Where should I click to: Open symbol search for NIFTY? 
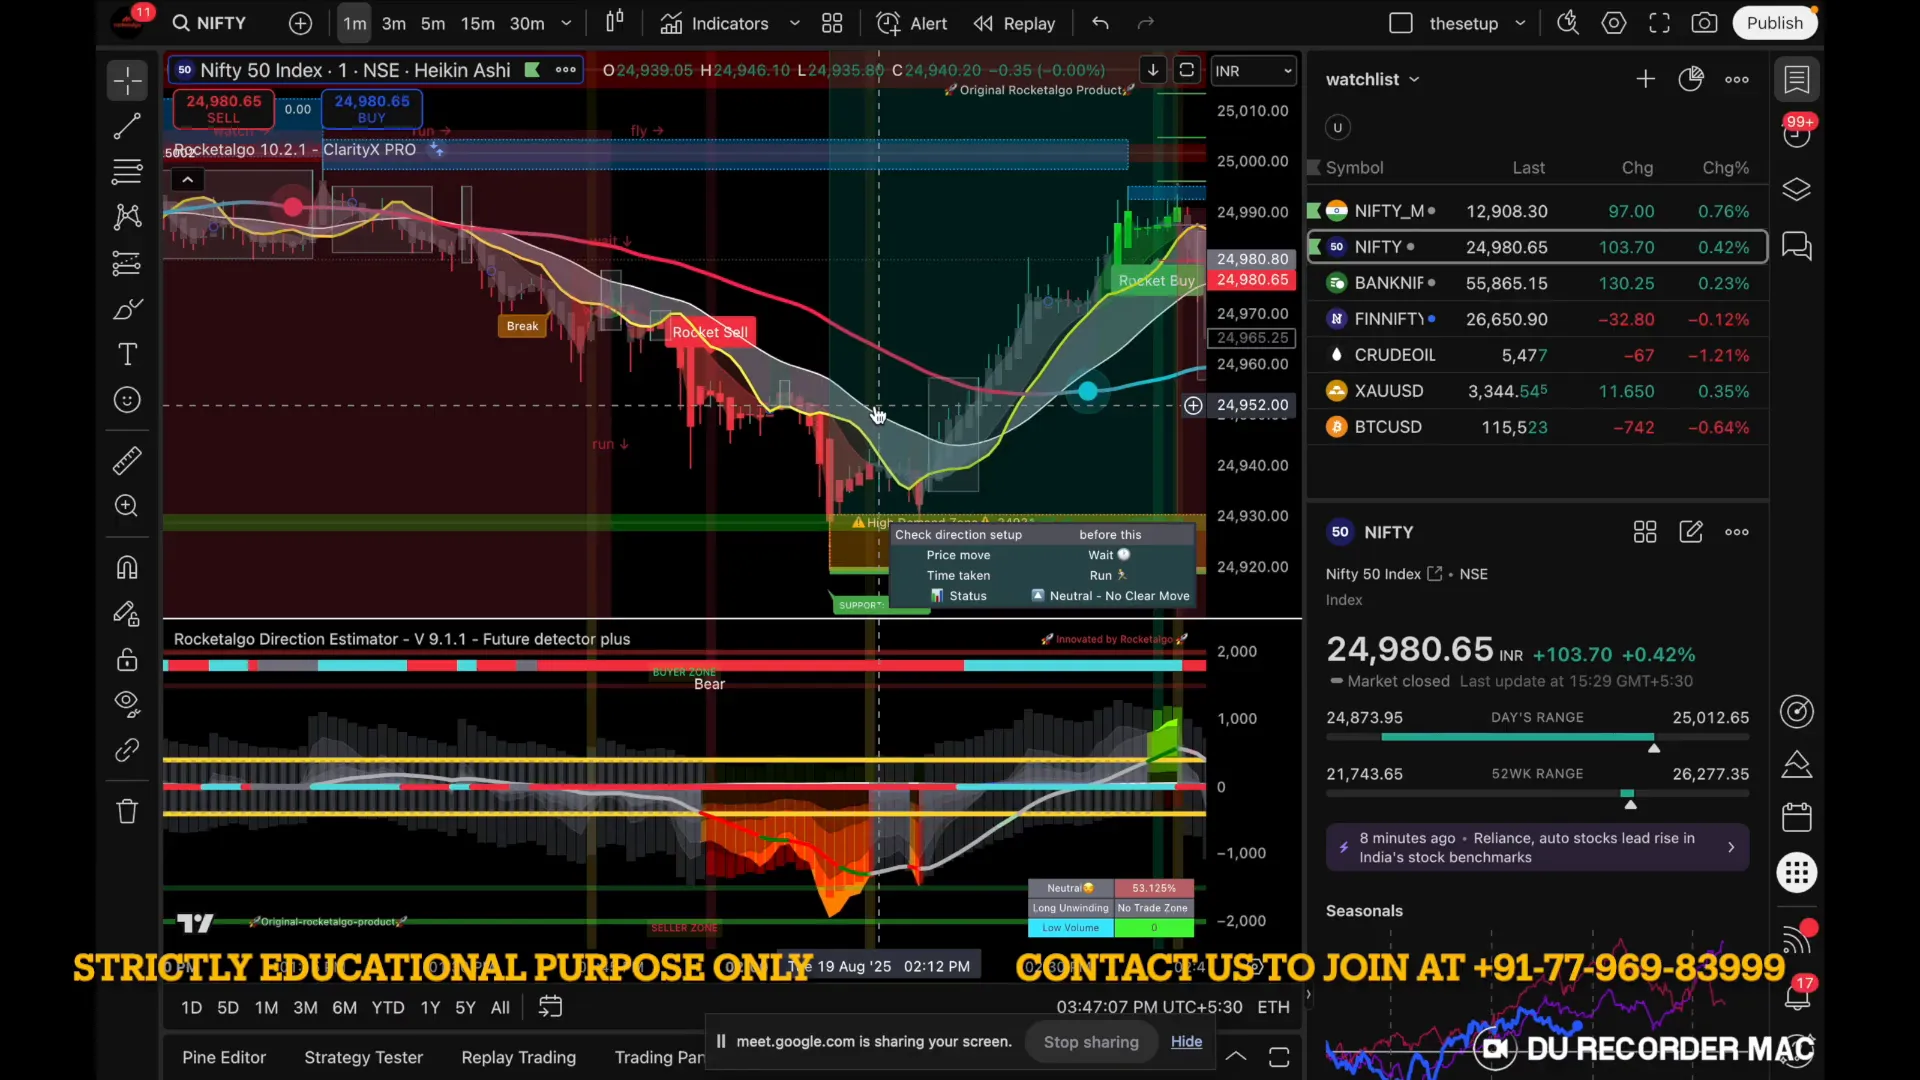tap(209, 23)
